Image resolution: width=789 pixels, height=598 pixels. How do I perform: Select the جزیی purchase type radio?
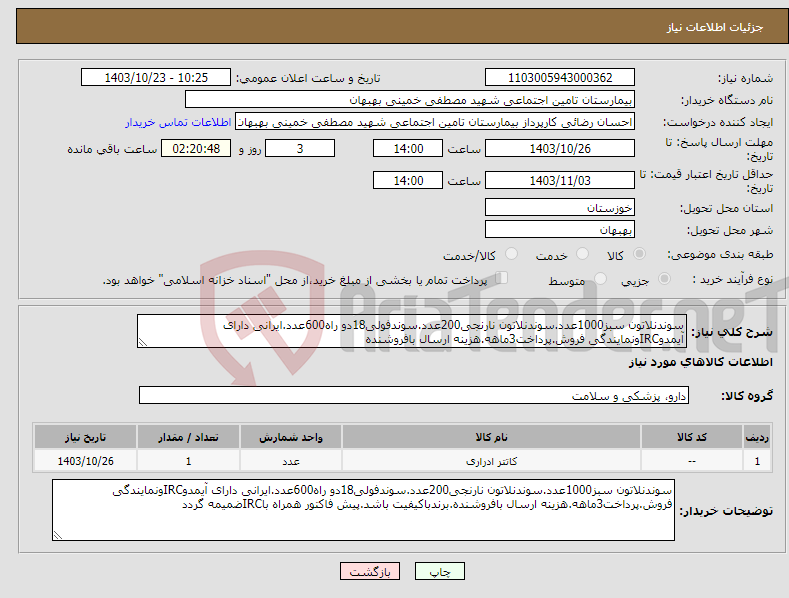tap(664, 279)
